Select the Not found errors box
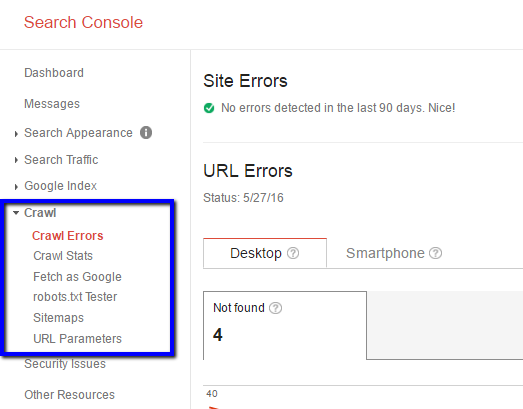 click(285, 325)
